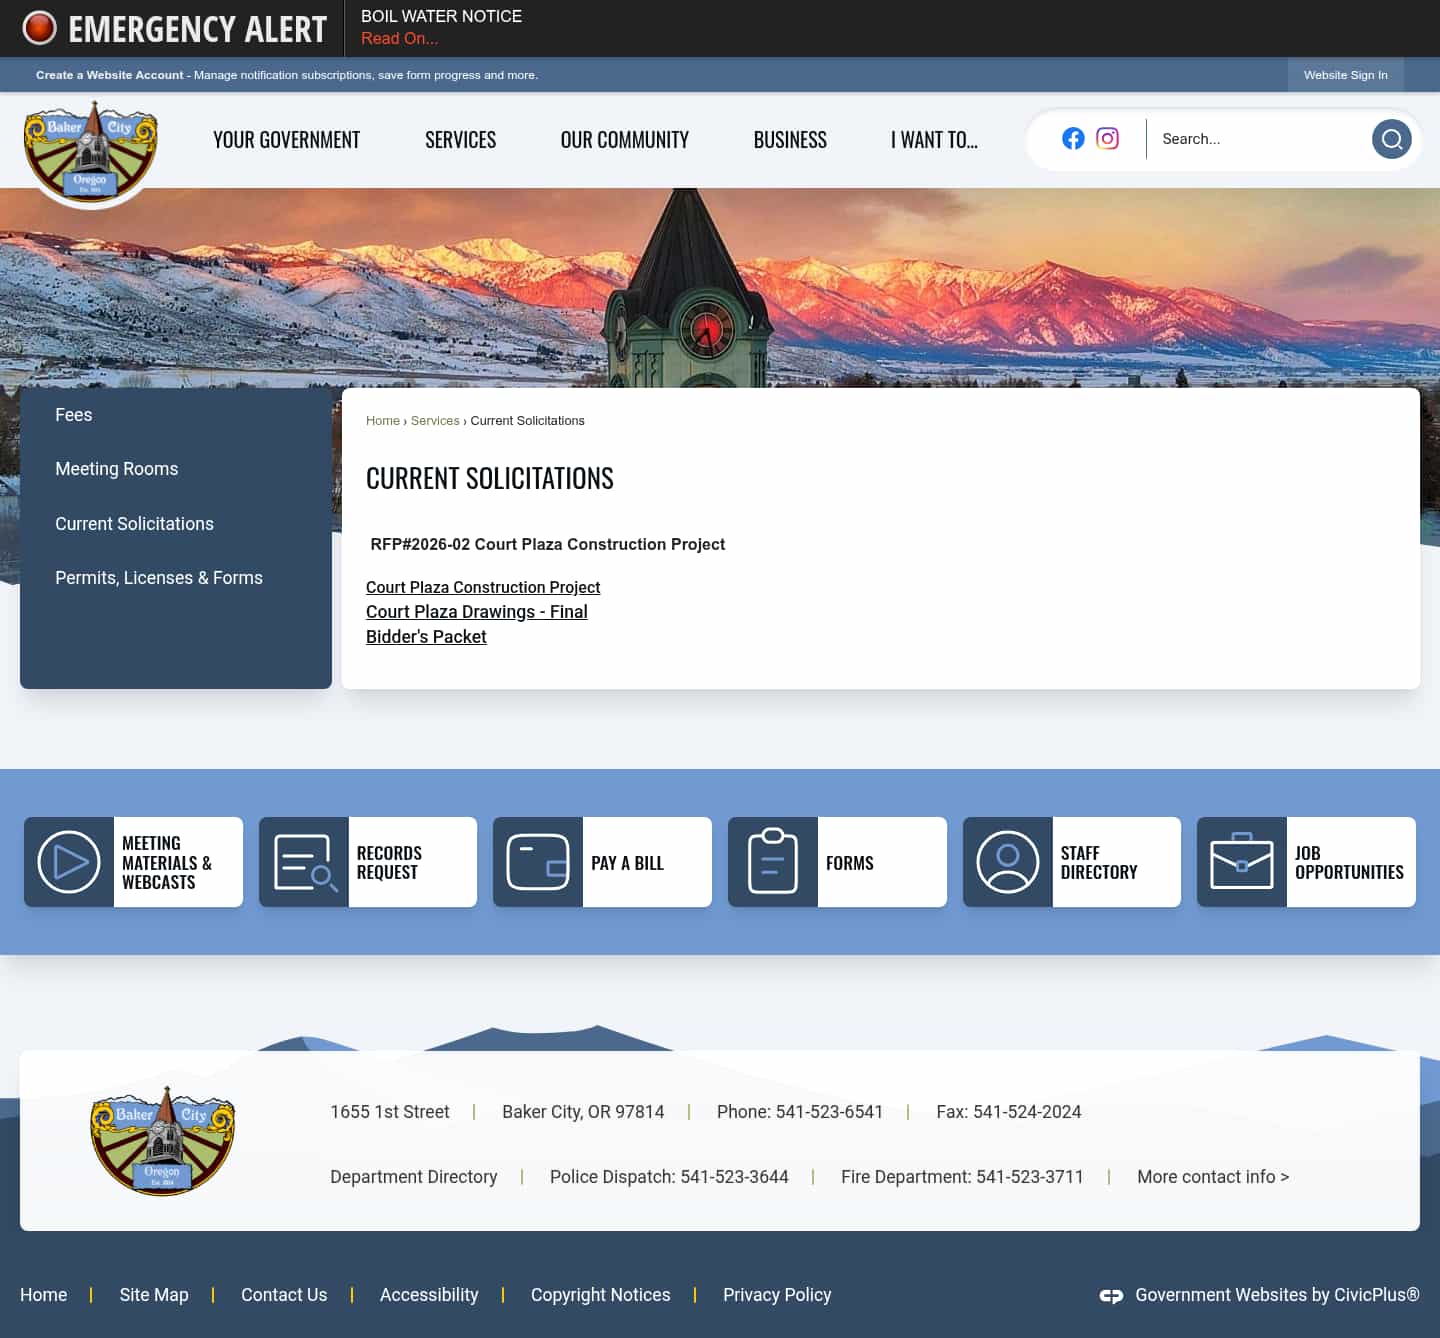Download the Court Plaza Drawings - Final
This screenshot has width=1440, height=1338.
(476, 611)
